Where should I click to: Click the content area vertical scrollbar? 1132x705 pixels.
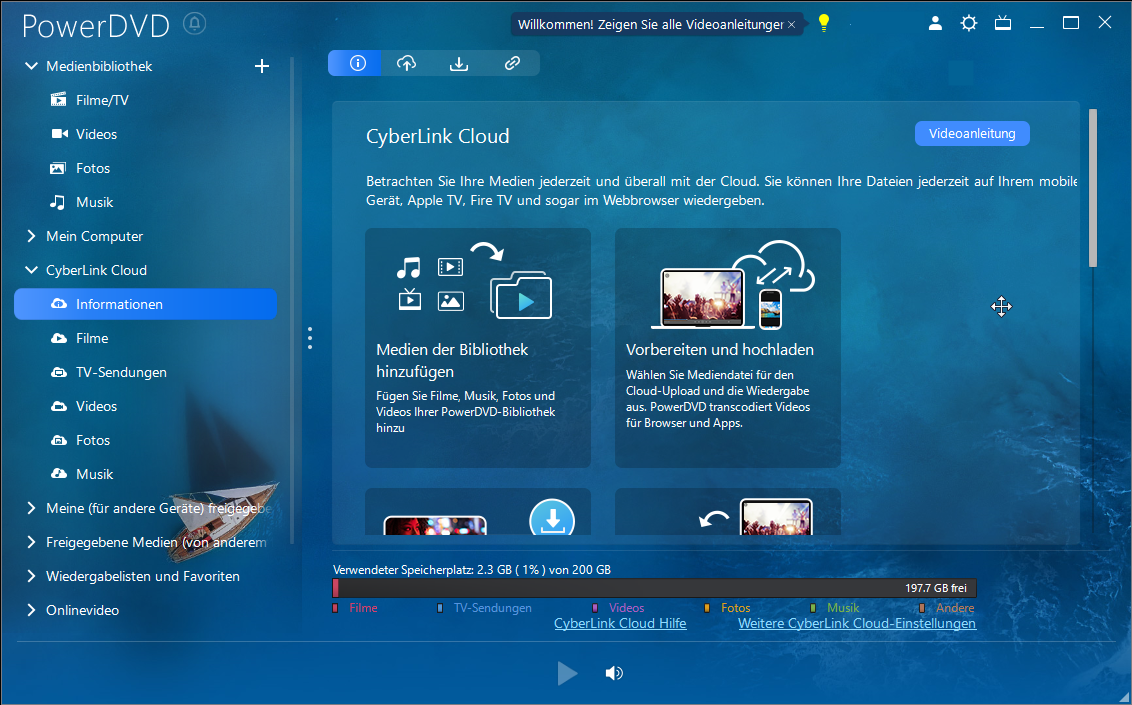click(1093, 188)
